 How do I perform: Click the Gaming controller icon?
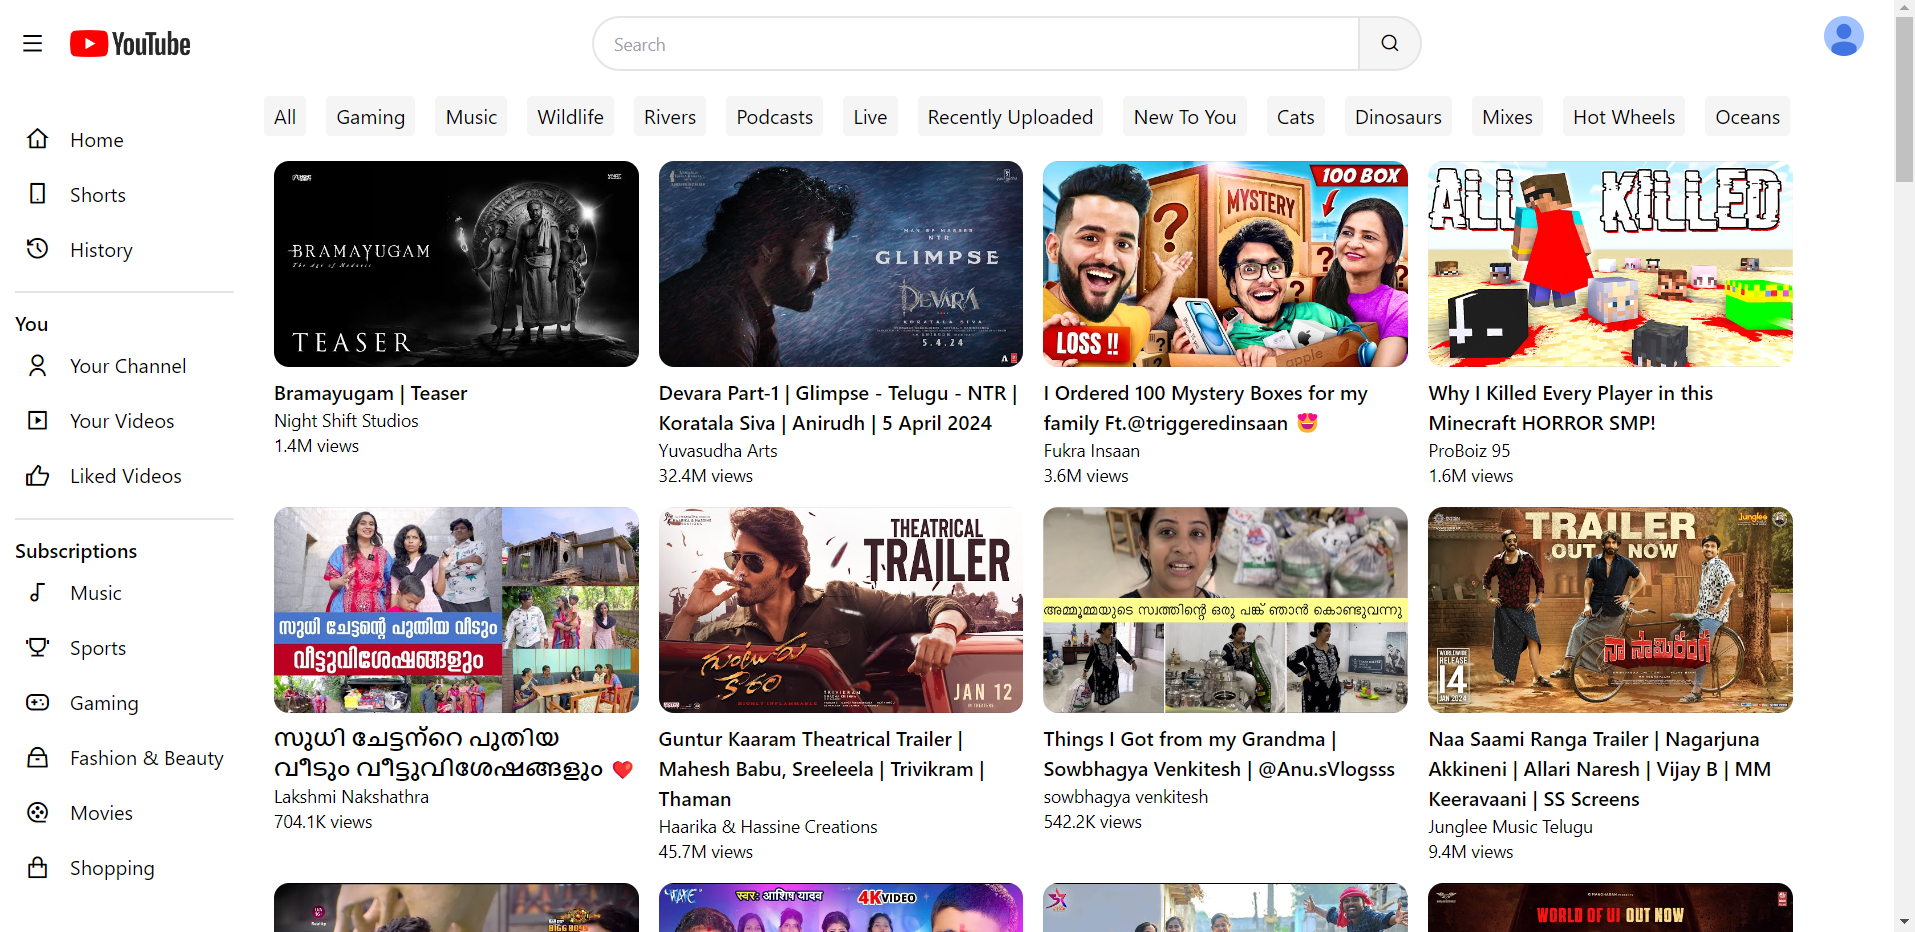[38, 702]
